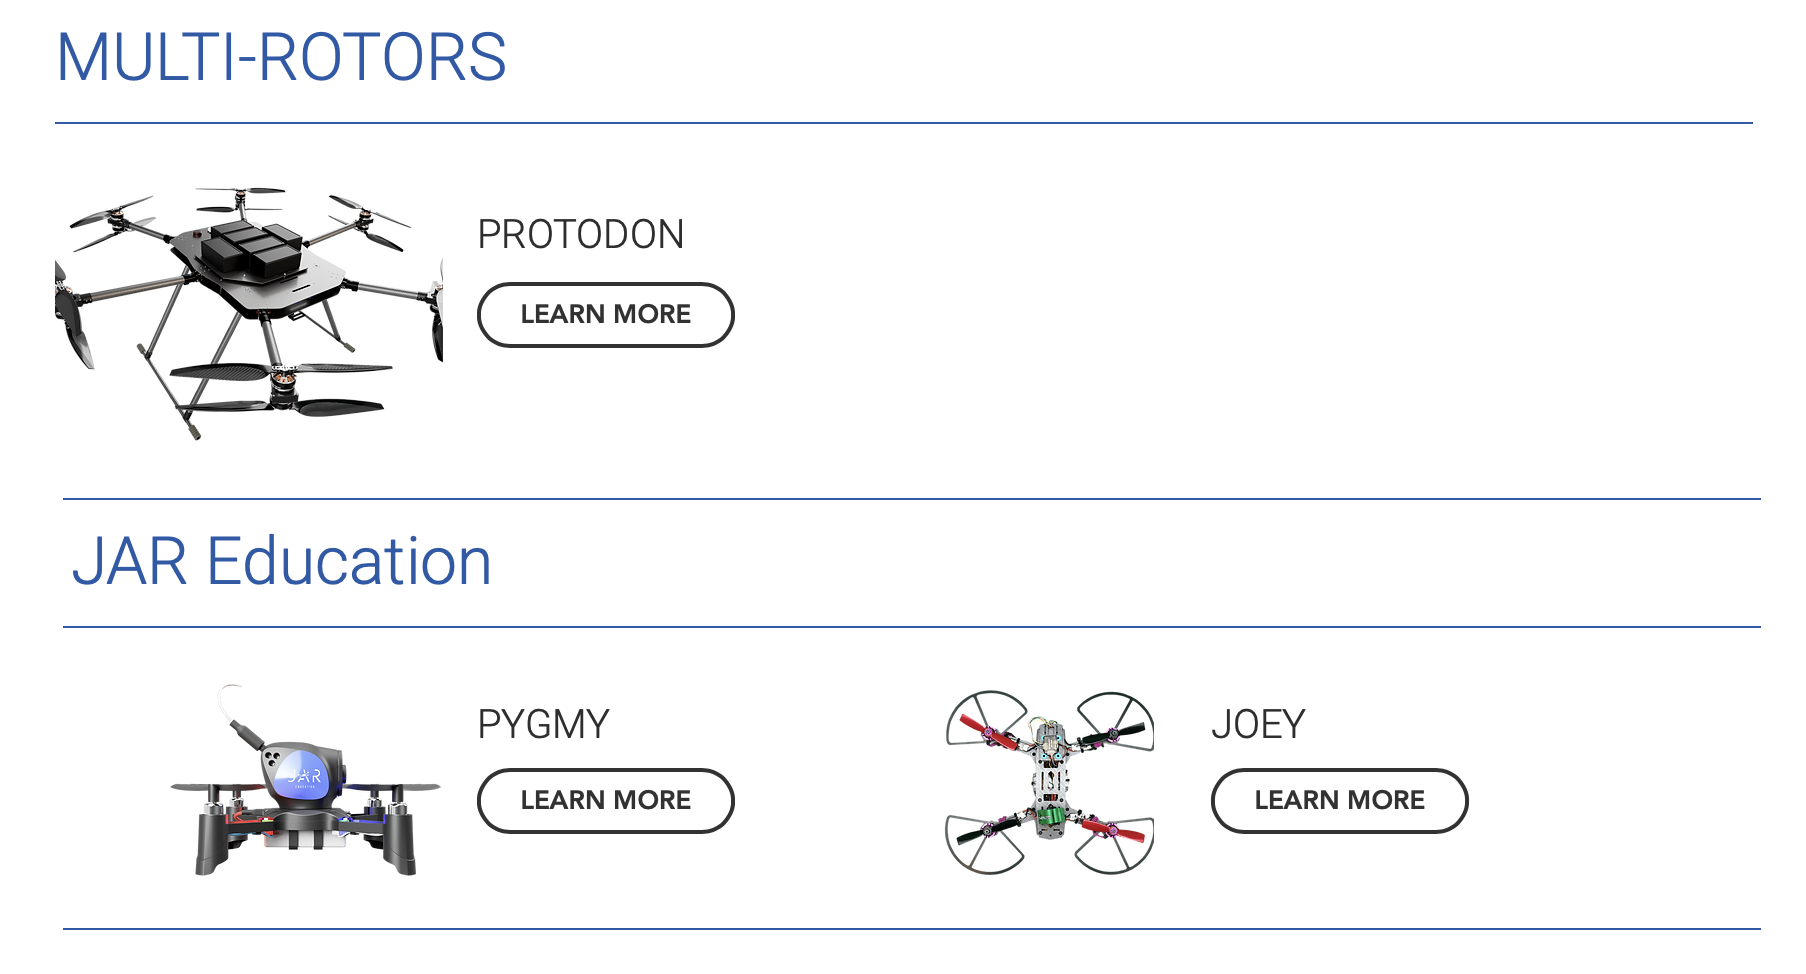Click the PROTODON product title

click(x=580, y=235)
